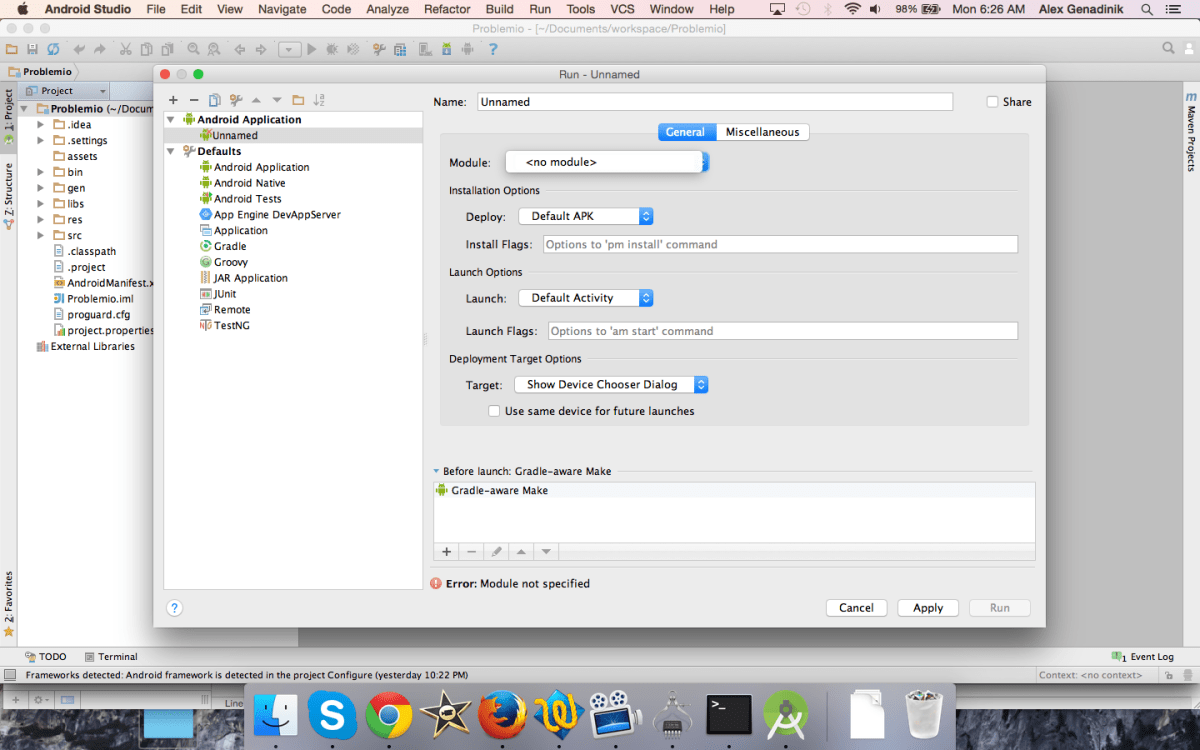The height and width of the screenshot is (750, 1200).
Task: Click the Cut scissors icon in toolbar
Action: click(x=125, y=49)
